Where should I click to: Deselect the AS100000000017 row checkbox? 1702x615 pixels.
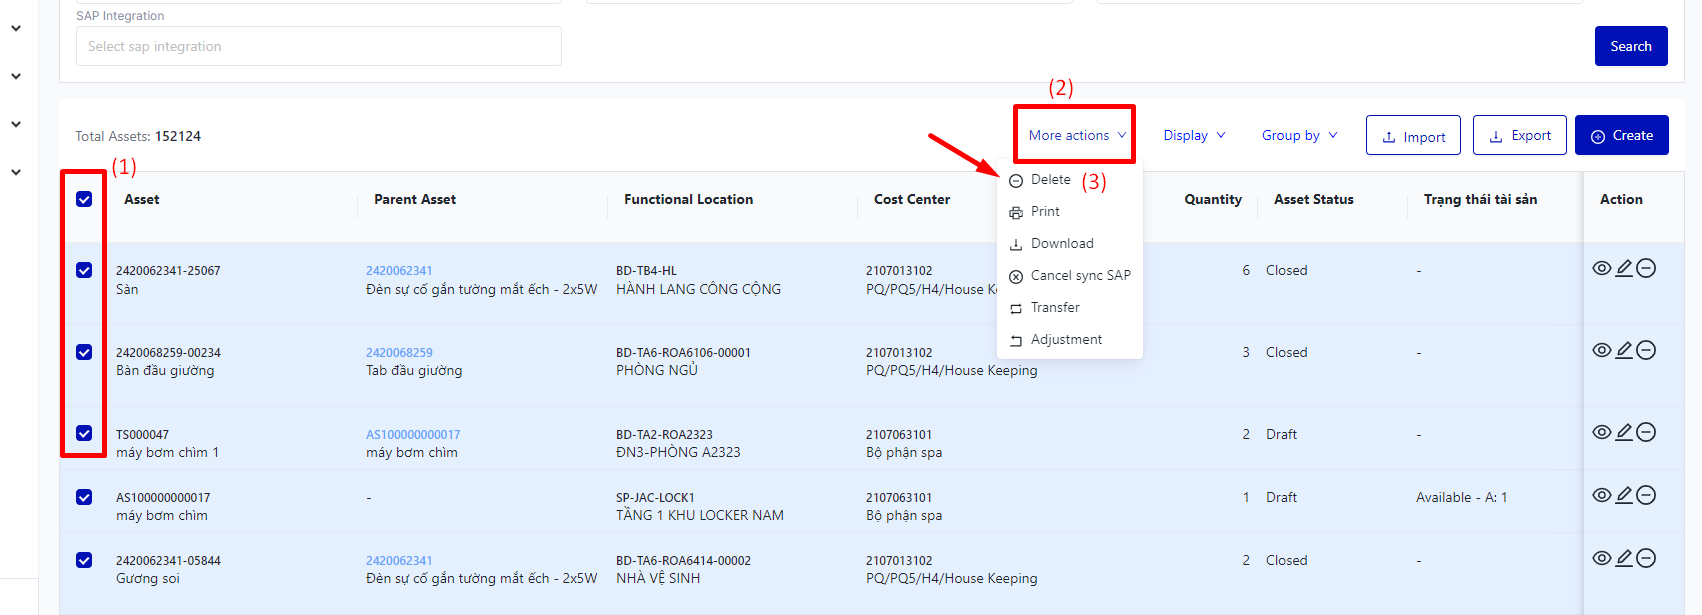(x=84, y=497)
